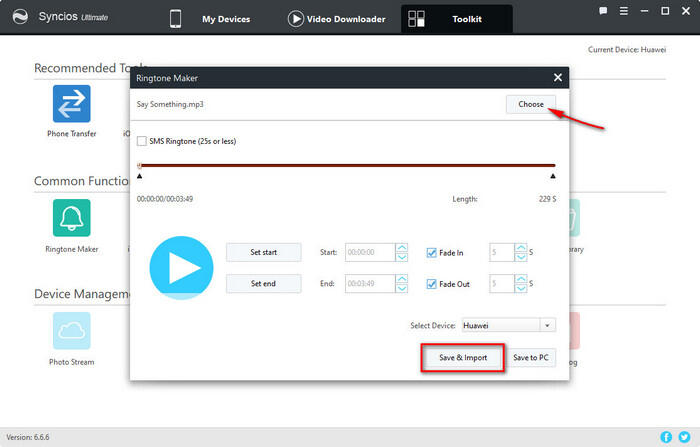The image size is (700, 447).
Task: Expand the Select Device dropdown
Action: 547,325
